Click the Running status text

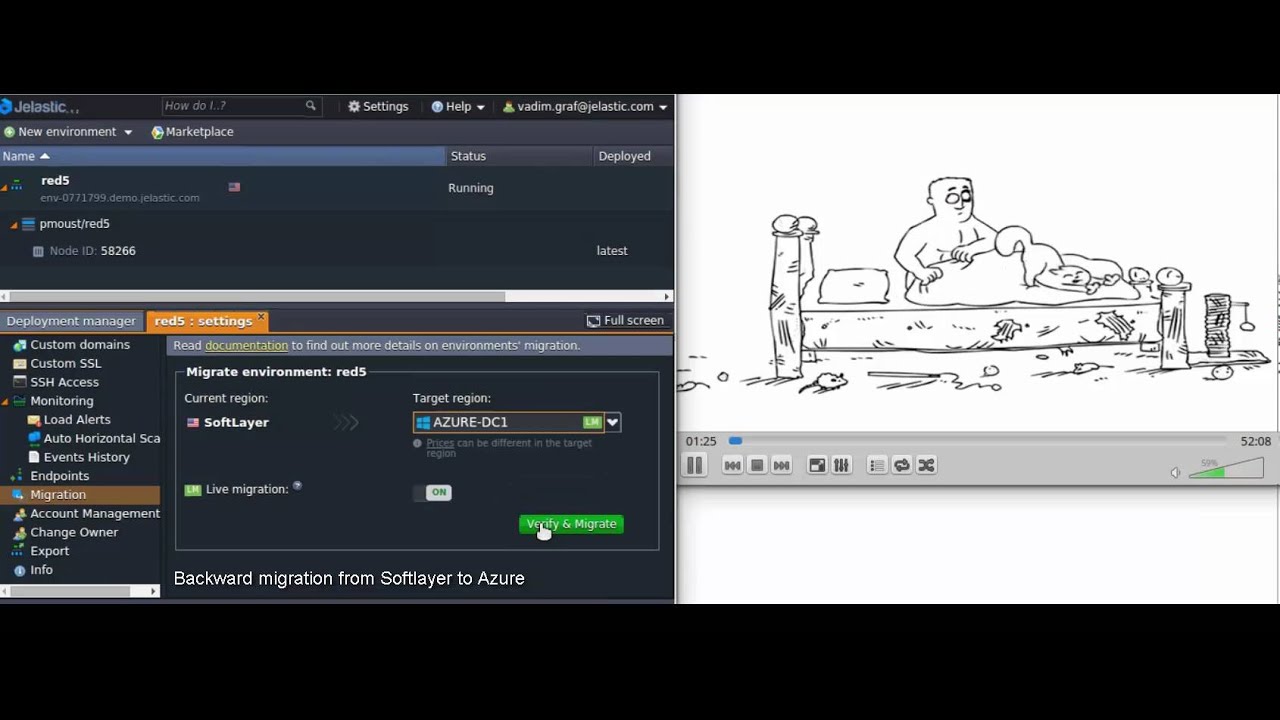471,188
